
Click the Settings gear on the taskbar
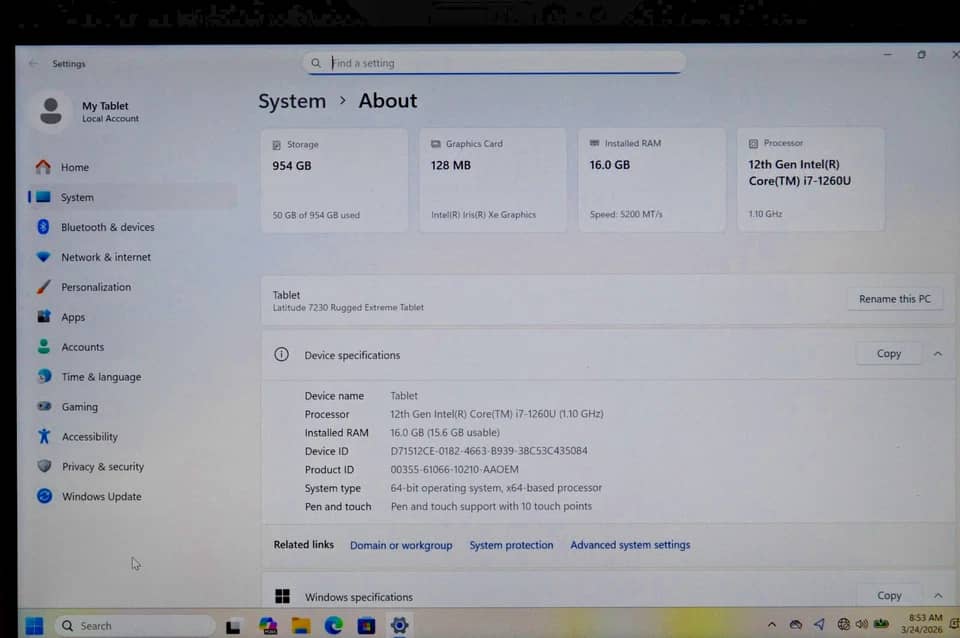point(399,625)
